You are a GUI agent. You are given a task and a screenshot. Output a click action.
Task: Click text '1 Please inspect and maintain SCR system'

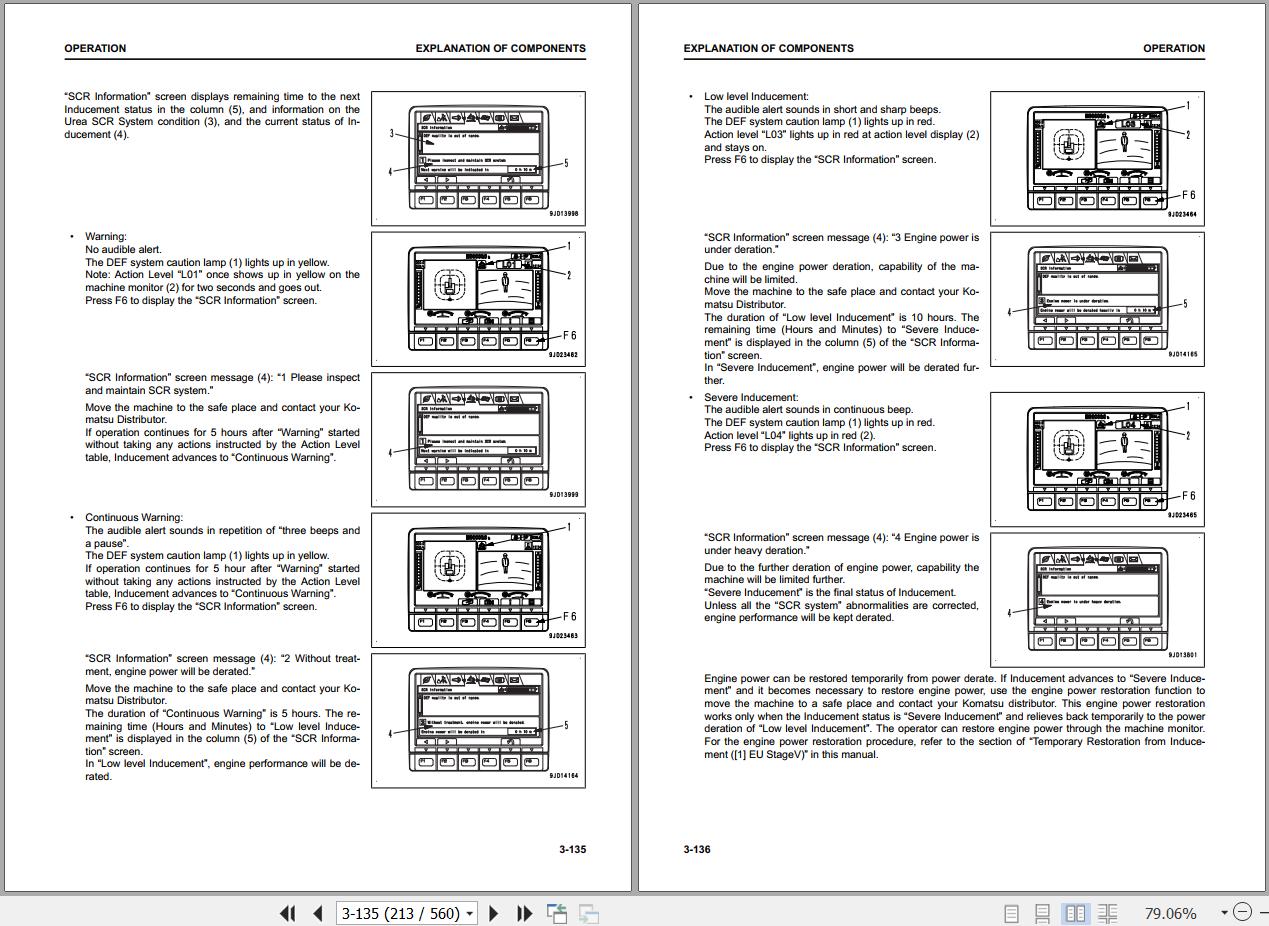222,384
